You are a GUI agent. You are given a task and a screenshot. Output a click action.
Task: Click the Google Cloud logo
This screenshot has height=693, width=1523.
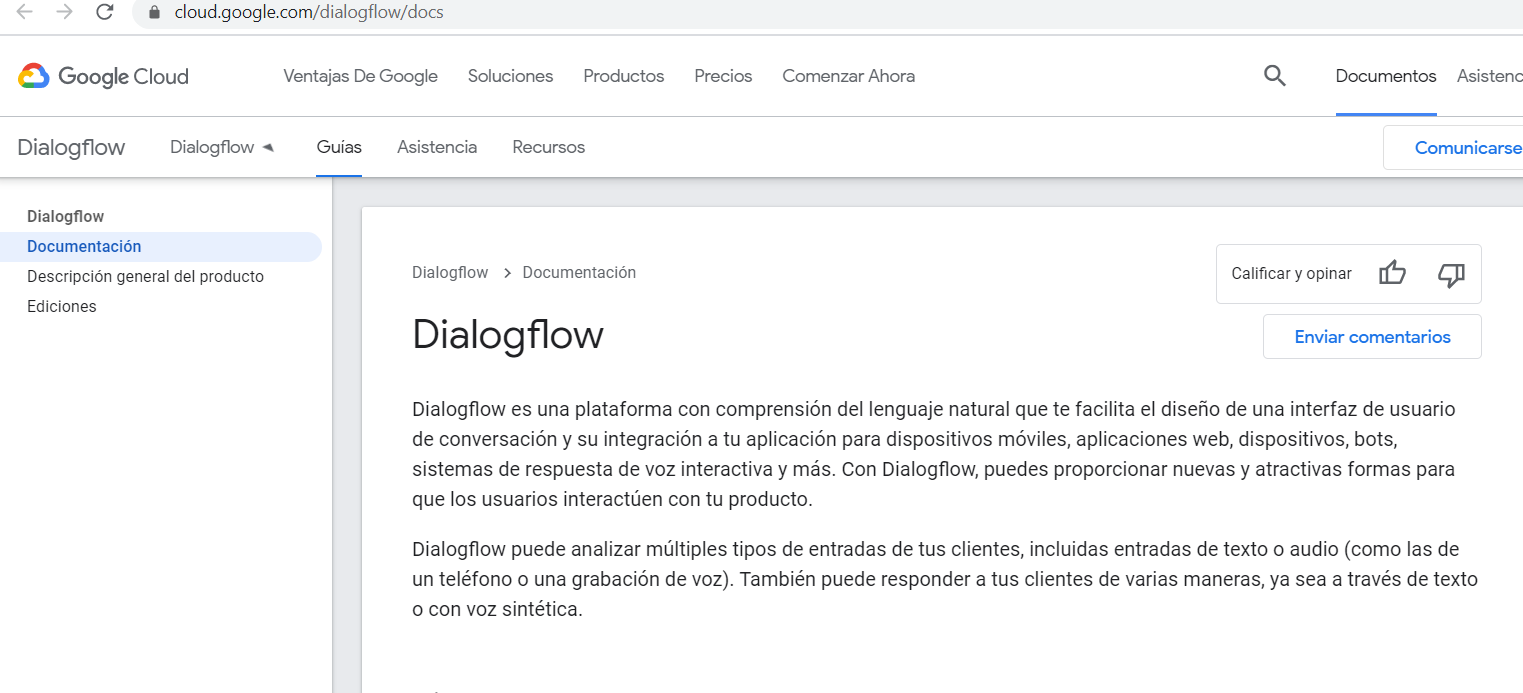(x=101, y=76)
